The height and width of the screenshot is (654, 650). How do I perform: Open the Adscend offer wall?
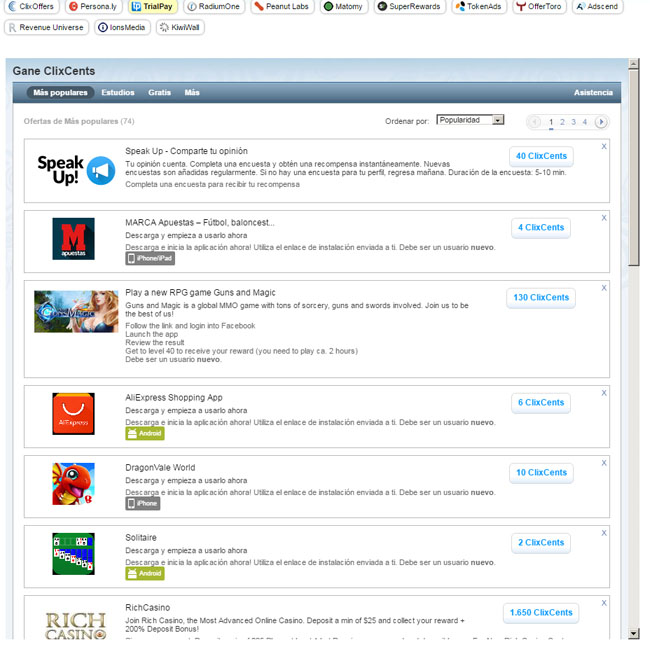click(x=598, y=6)
